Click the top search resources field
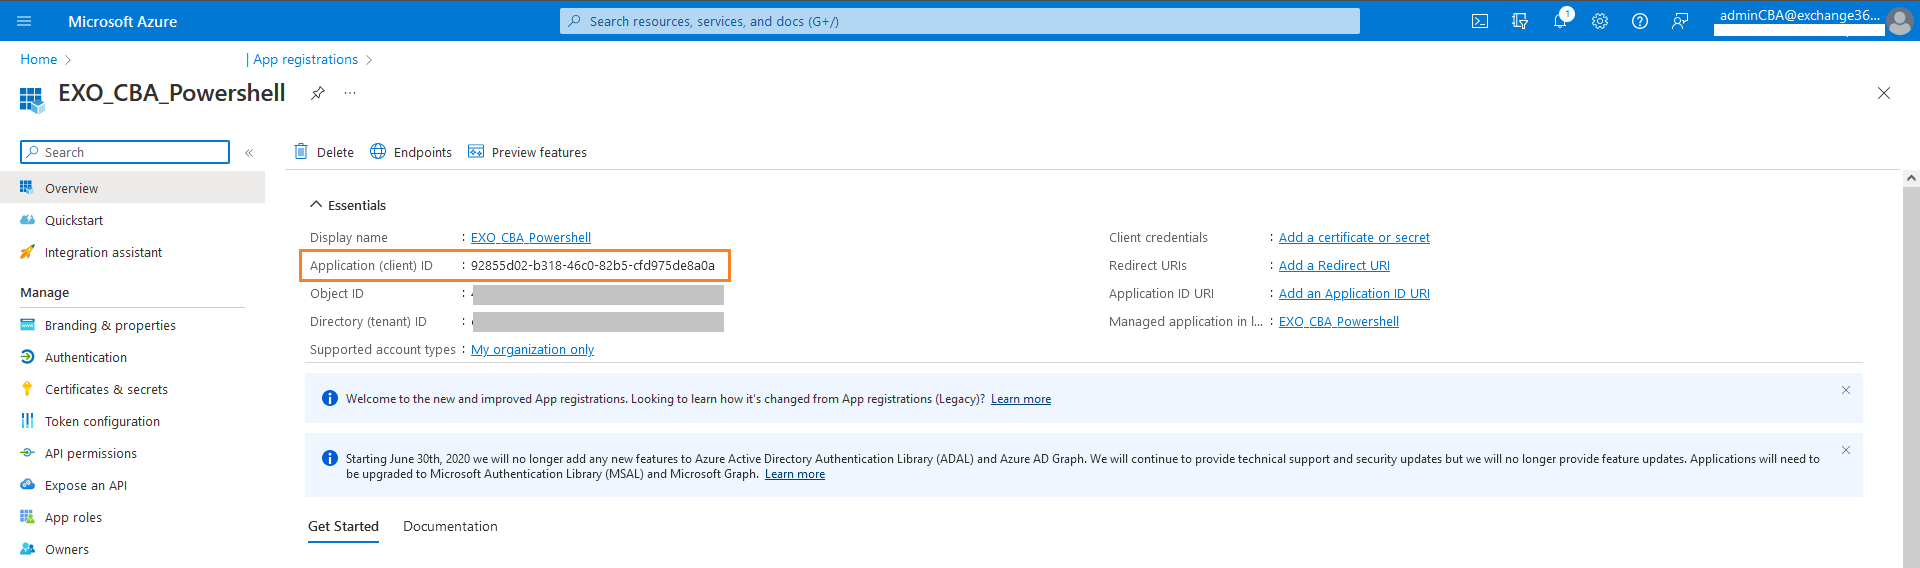Viewport: 1920px width, 568px height. 960,21
